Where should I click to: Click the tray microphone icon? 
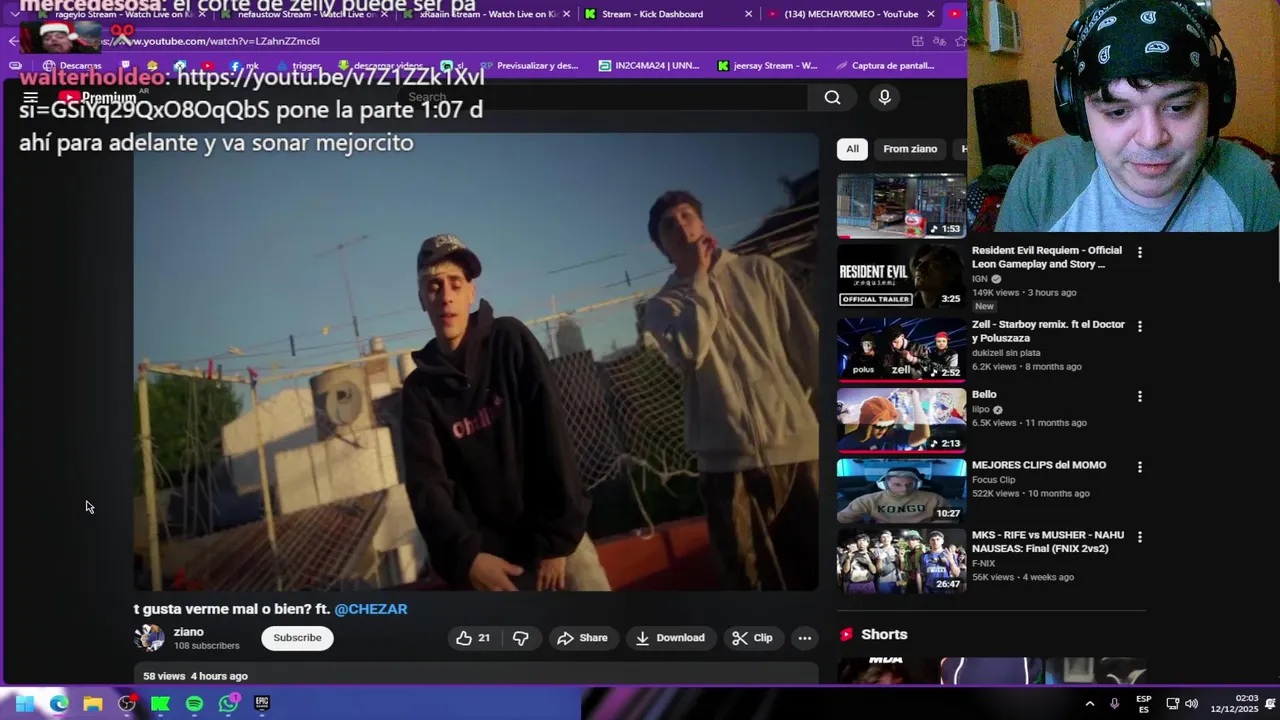pyautogui.click(x=1114, y=704)
